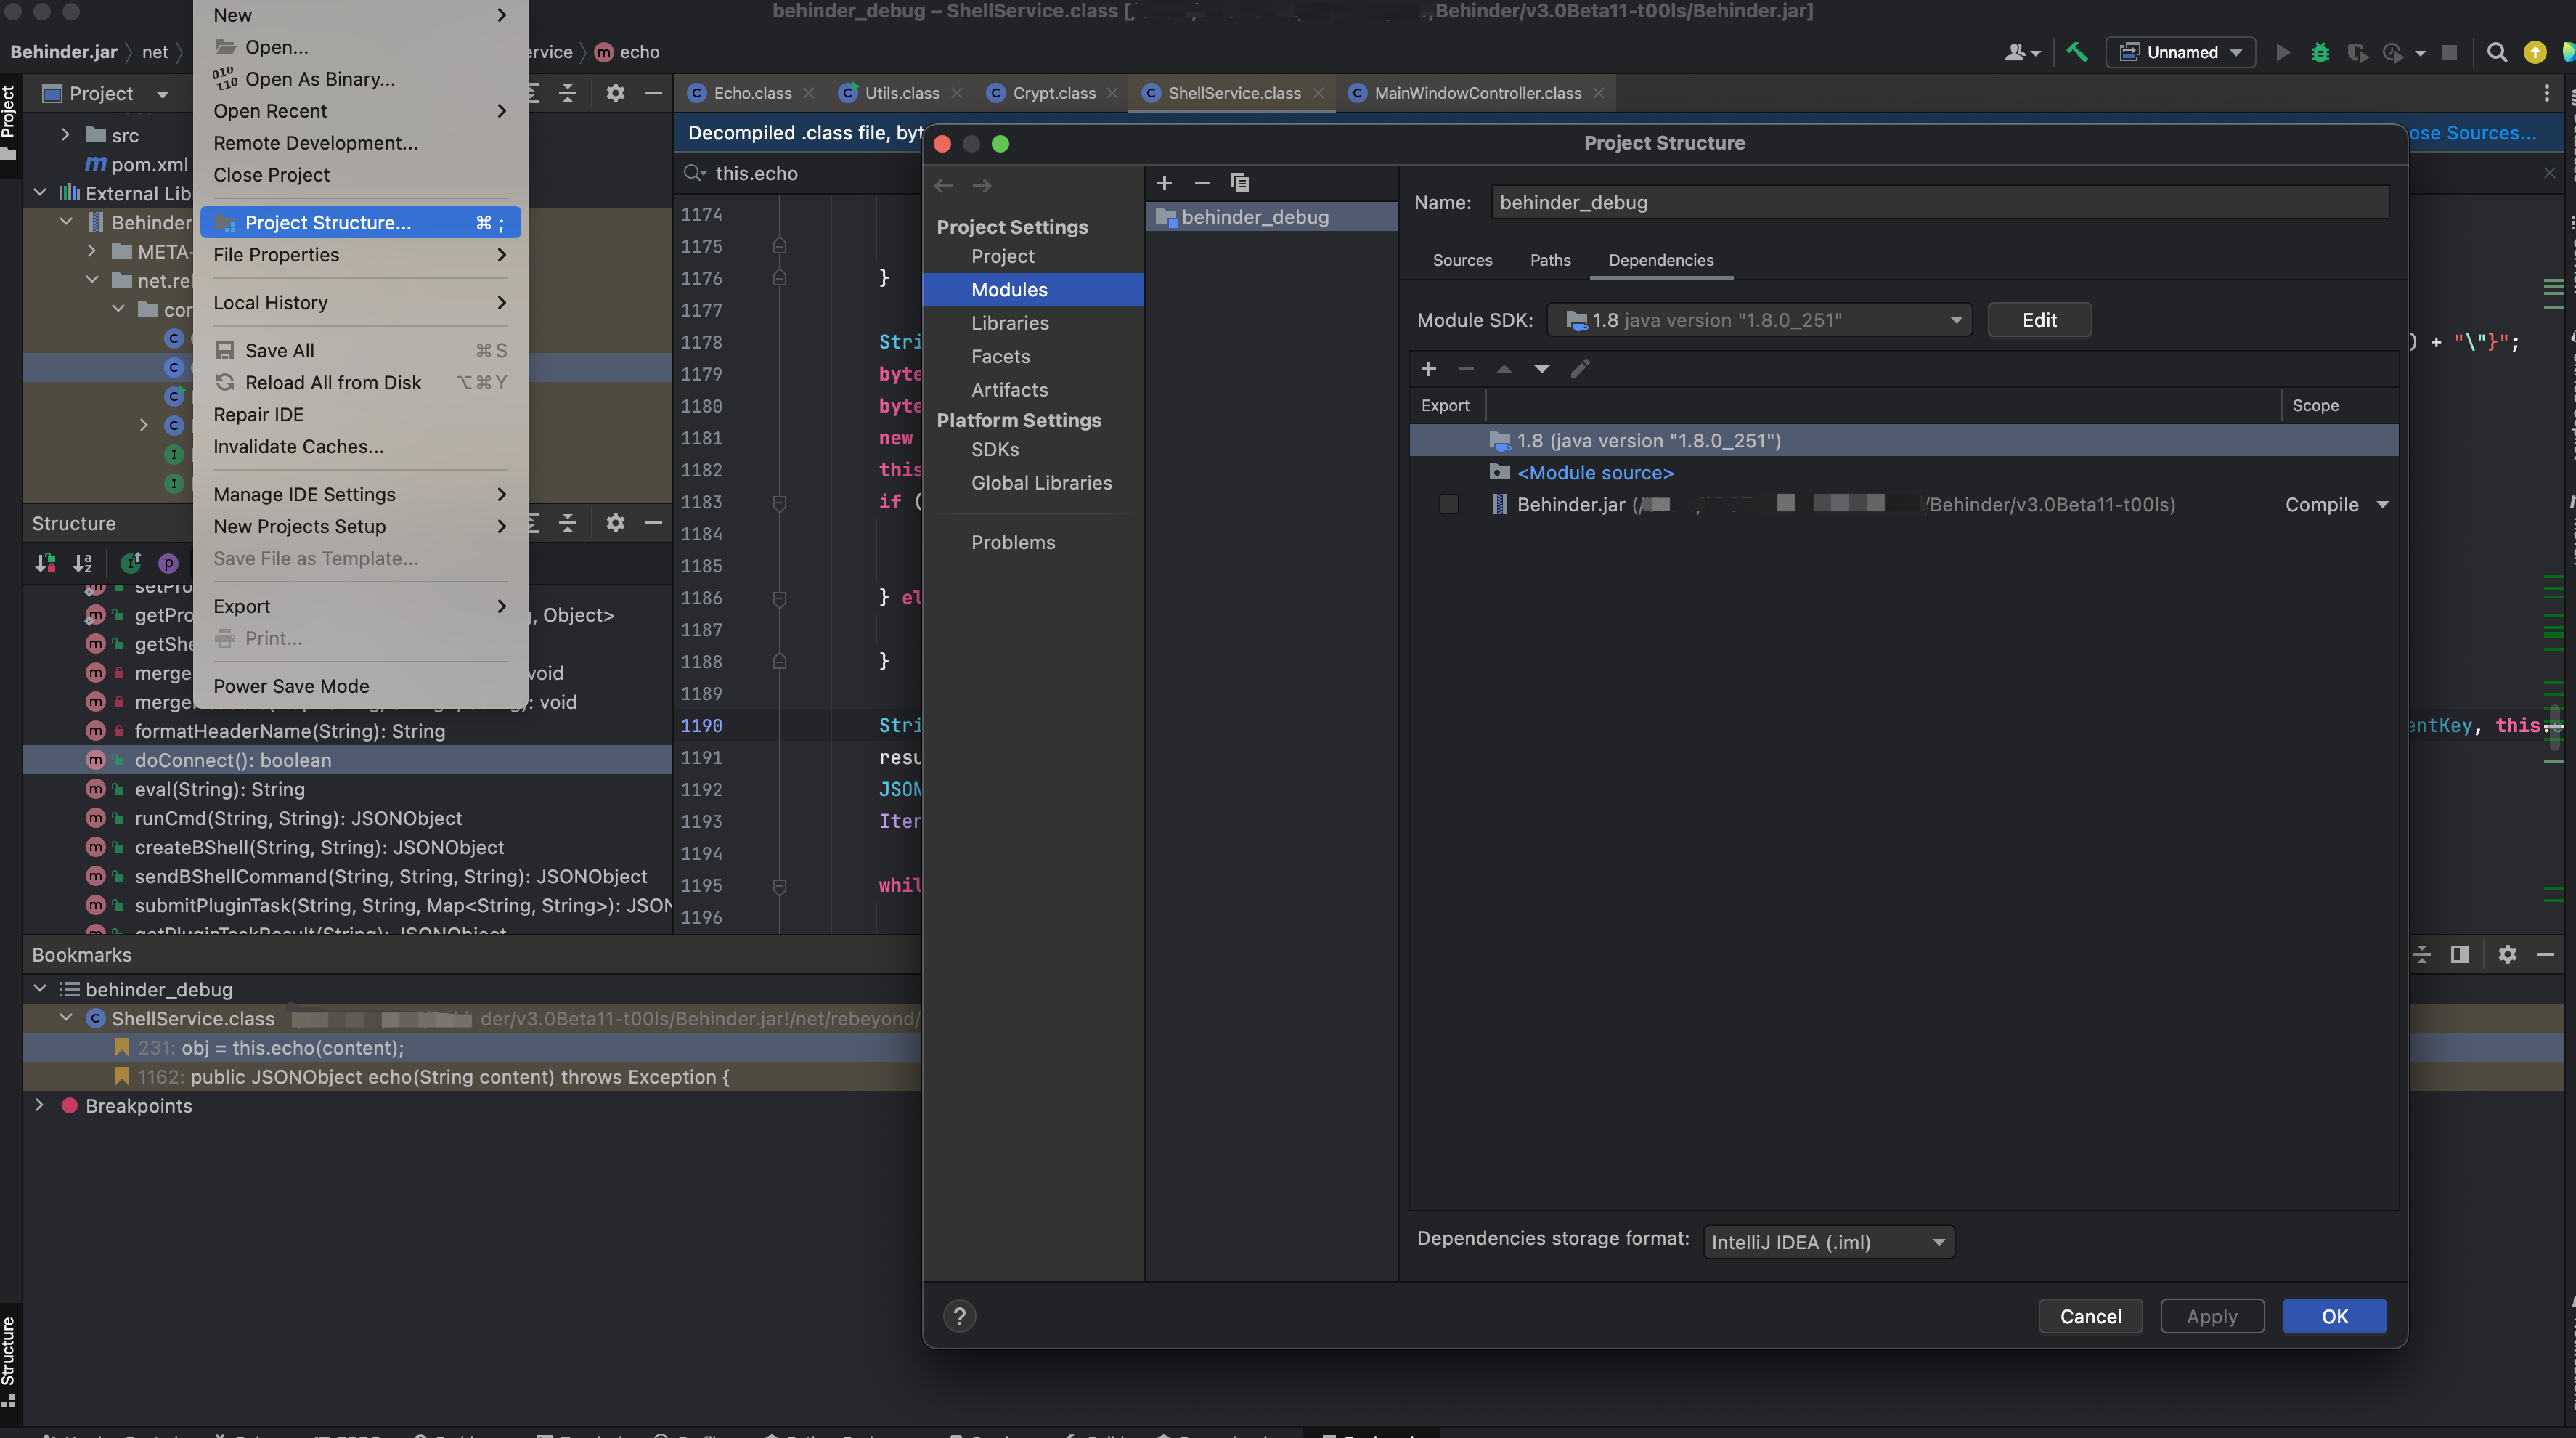2576x1438 pixels.
Task: Click the Debug bug icon
Action: tap(2320, 52)
